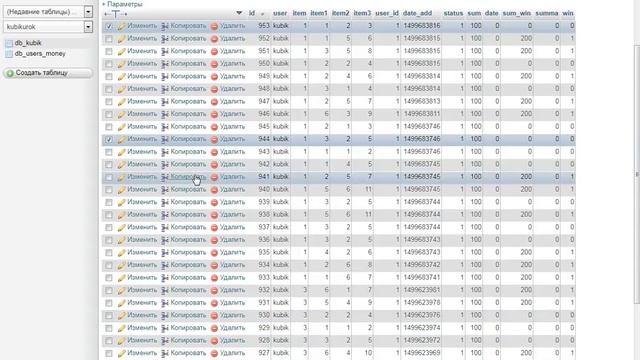Click the Создать таблицу button
Screen dimensions: 640x360
pyautogui.click(x=48, y=73)
